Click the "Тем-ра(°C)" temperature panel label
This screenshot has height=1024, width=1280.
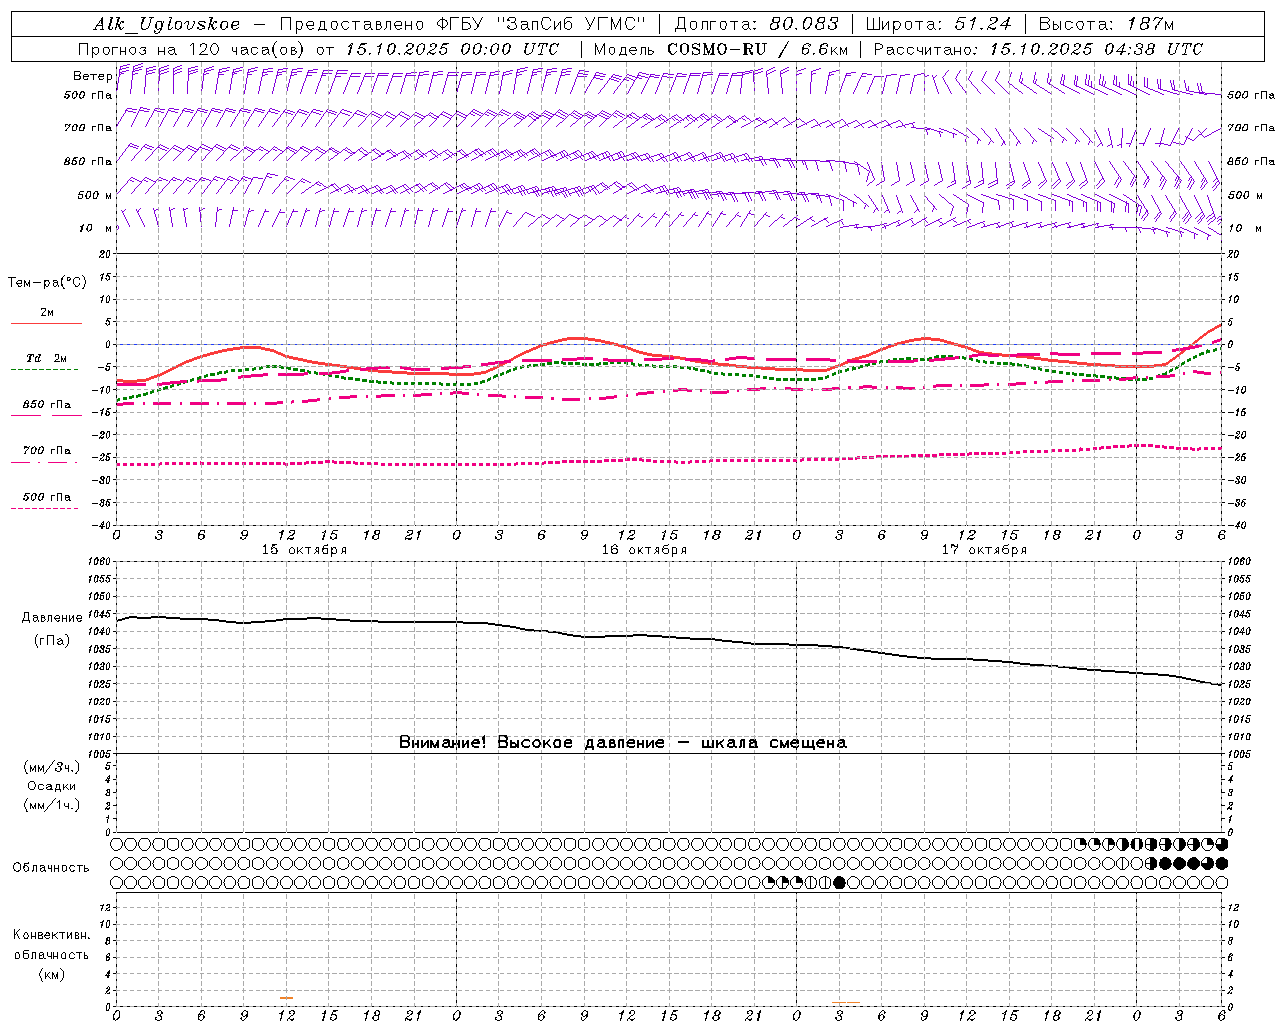(x=47, y=283)
